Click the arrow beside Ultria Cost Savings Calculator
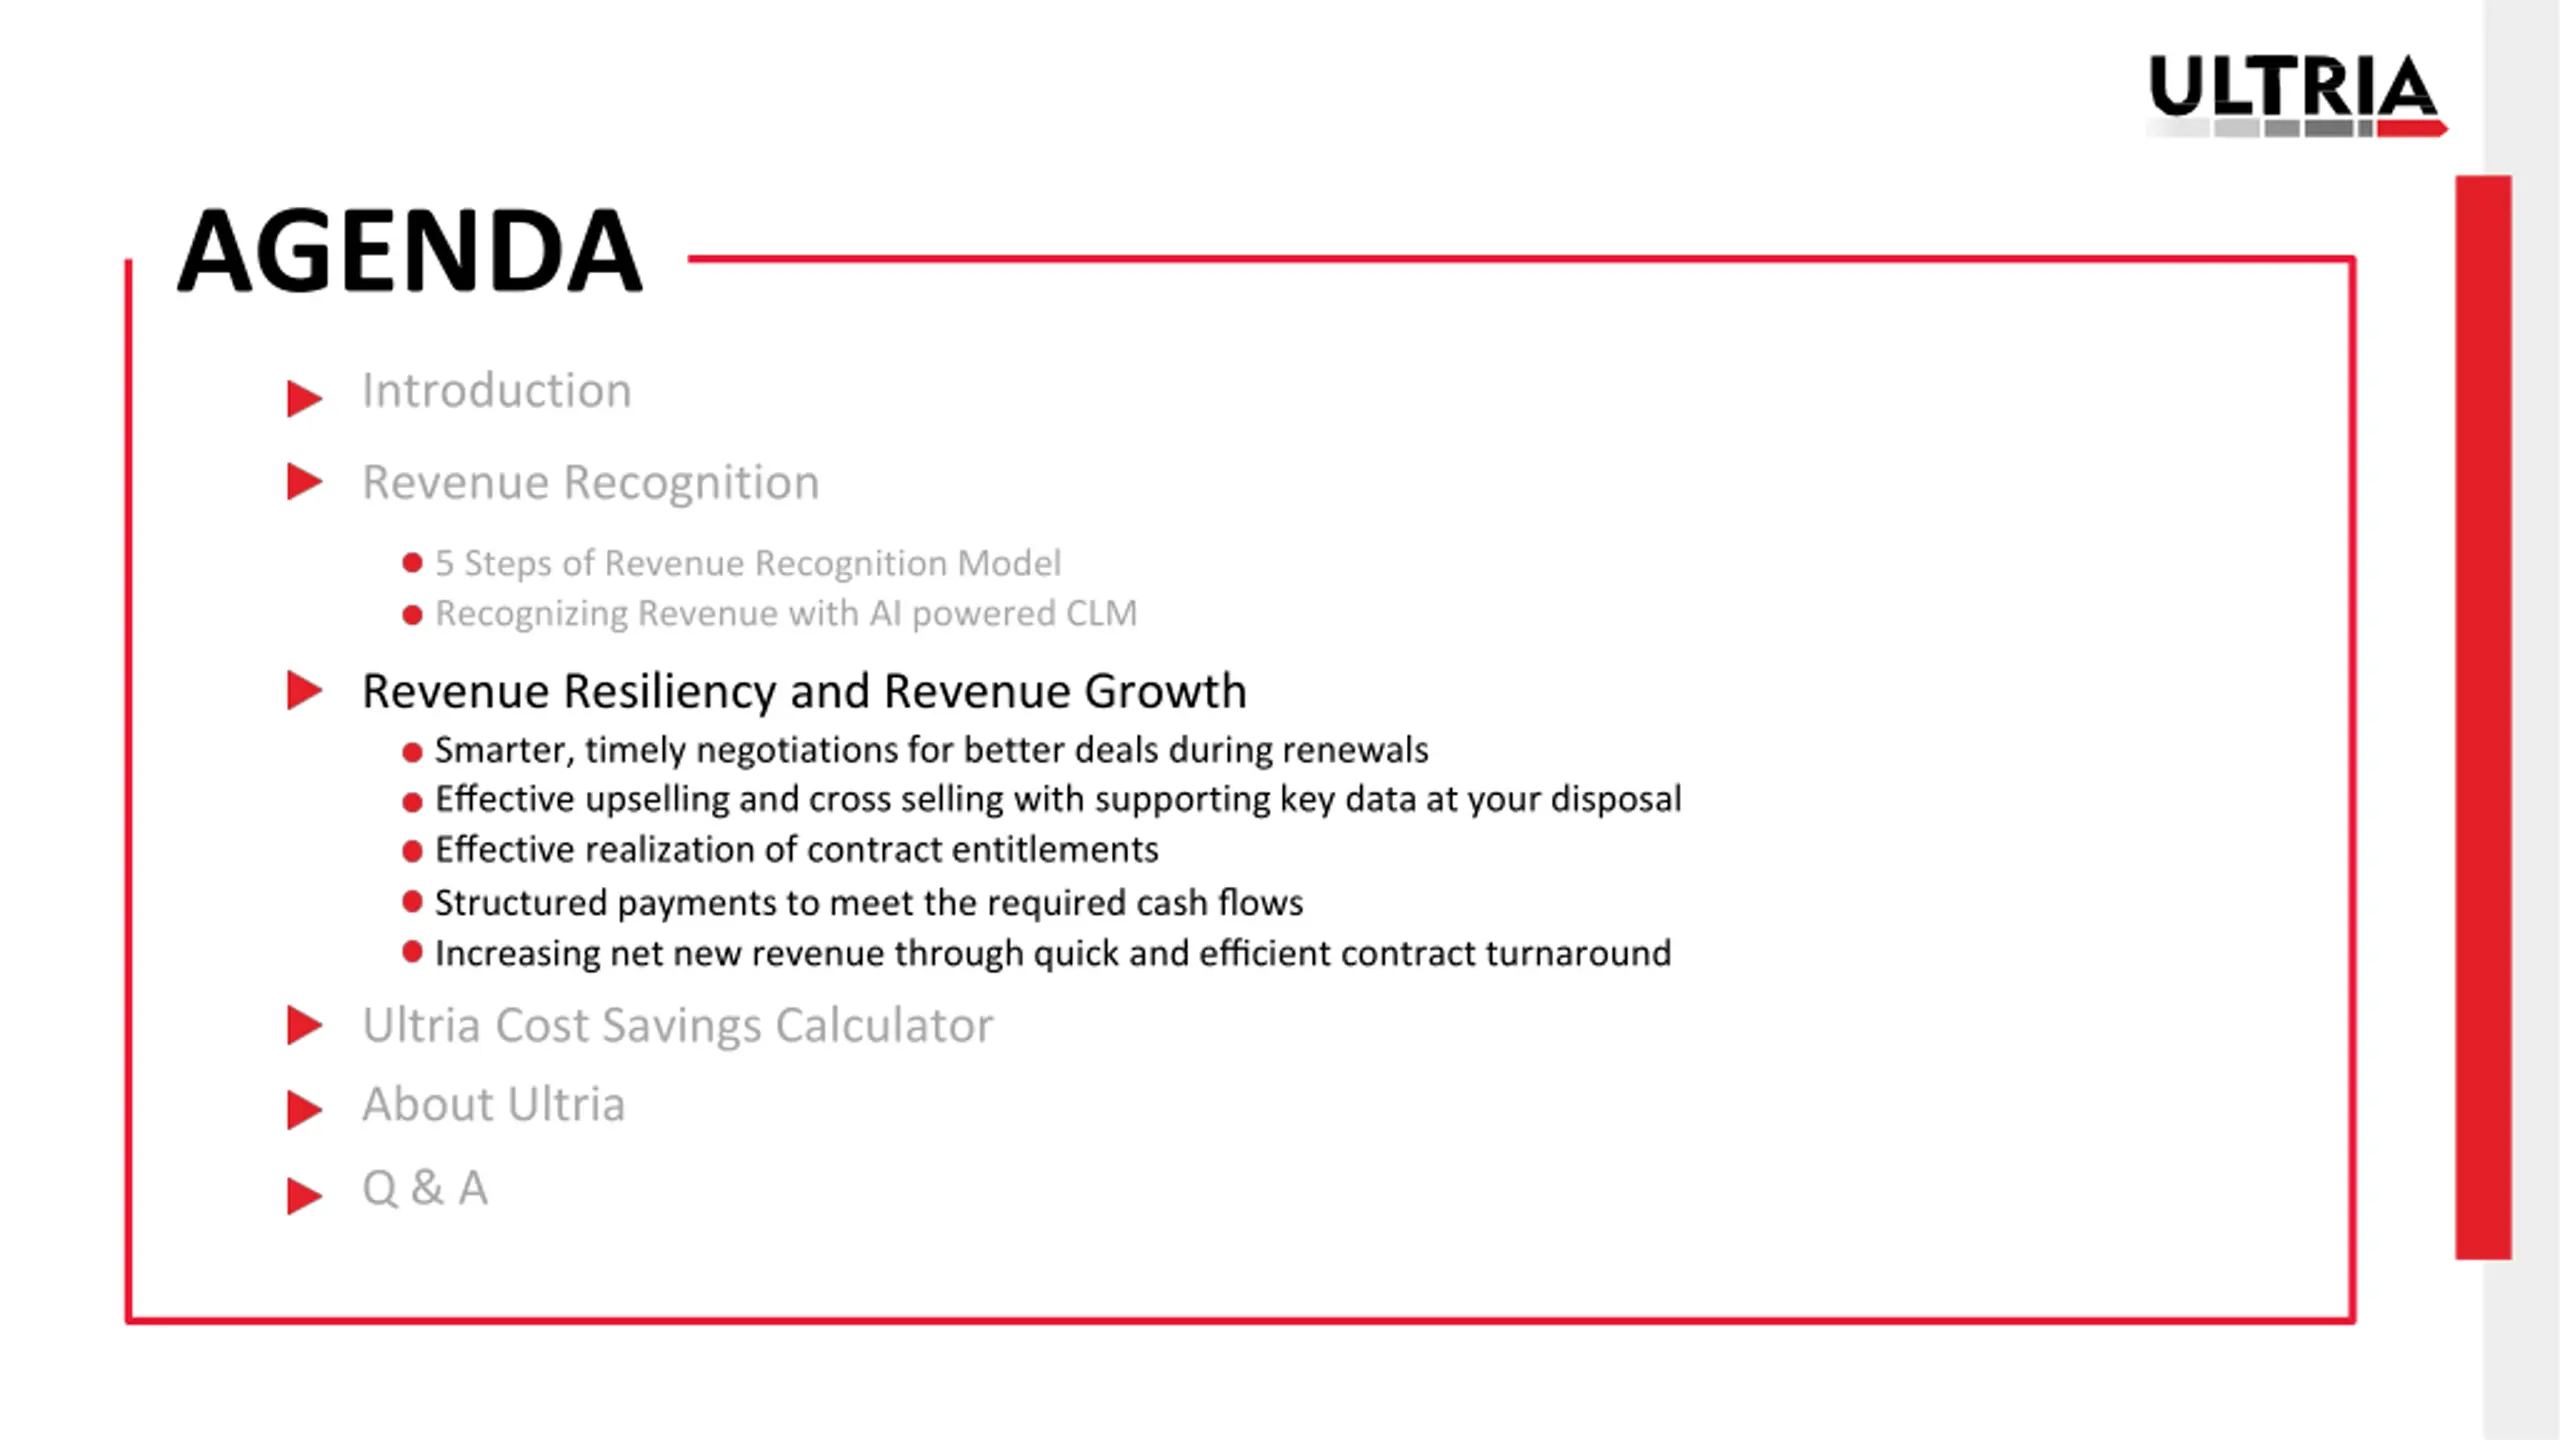Screen dimensions: 2560x1440 pos(304,1025)
